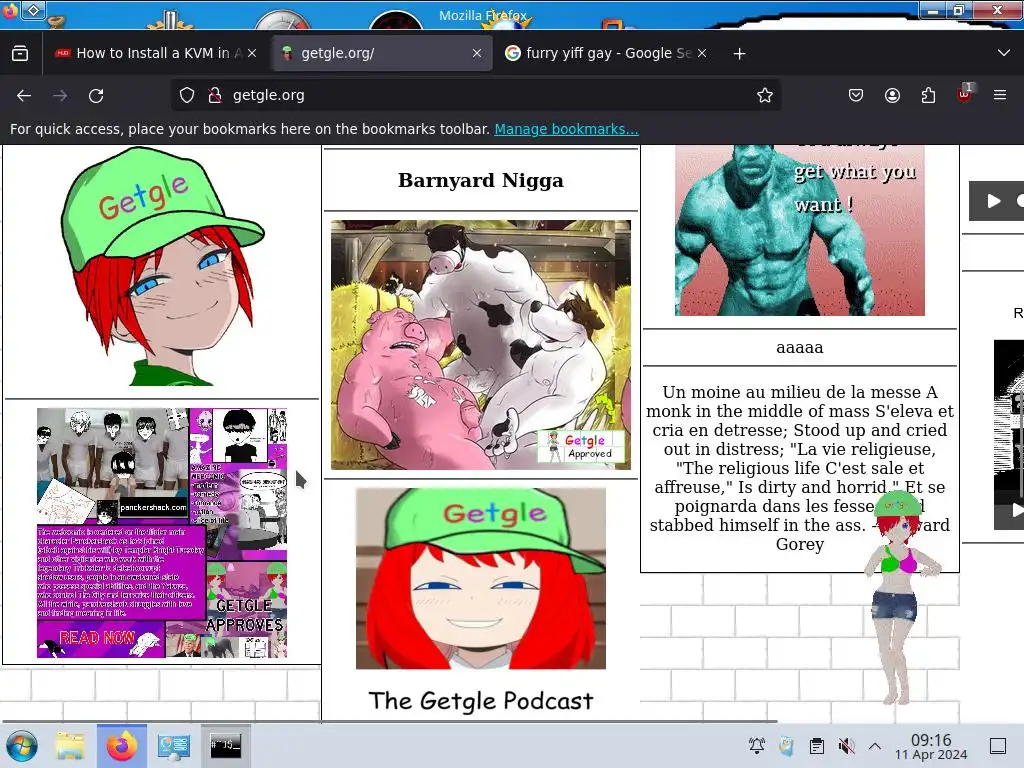Open the terminal taskbar icon
Image resolution: width=1024 pixels, height=768 pixels.
(x=226, y=746)
